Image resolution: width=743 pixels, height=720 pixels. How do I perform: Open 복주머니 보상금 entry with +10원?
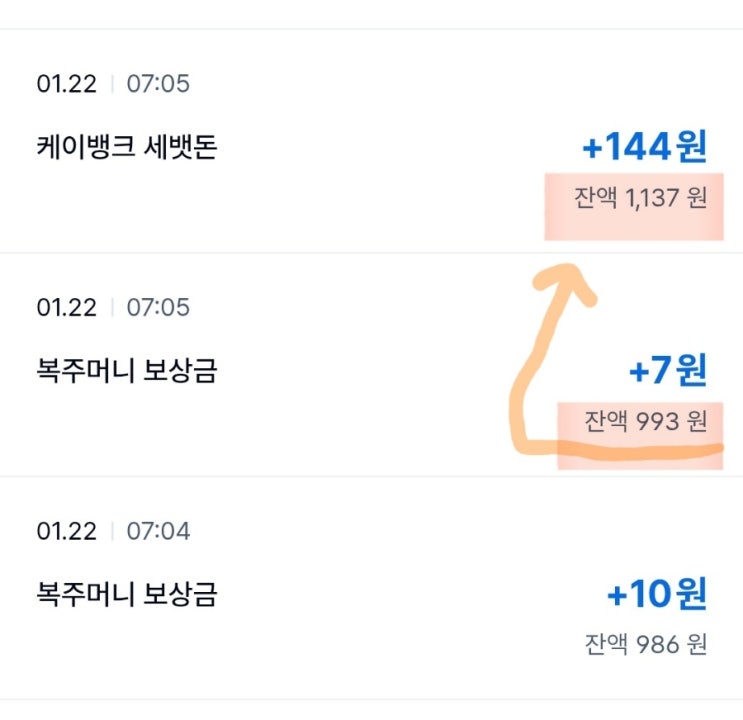(x=127, y=596)
